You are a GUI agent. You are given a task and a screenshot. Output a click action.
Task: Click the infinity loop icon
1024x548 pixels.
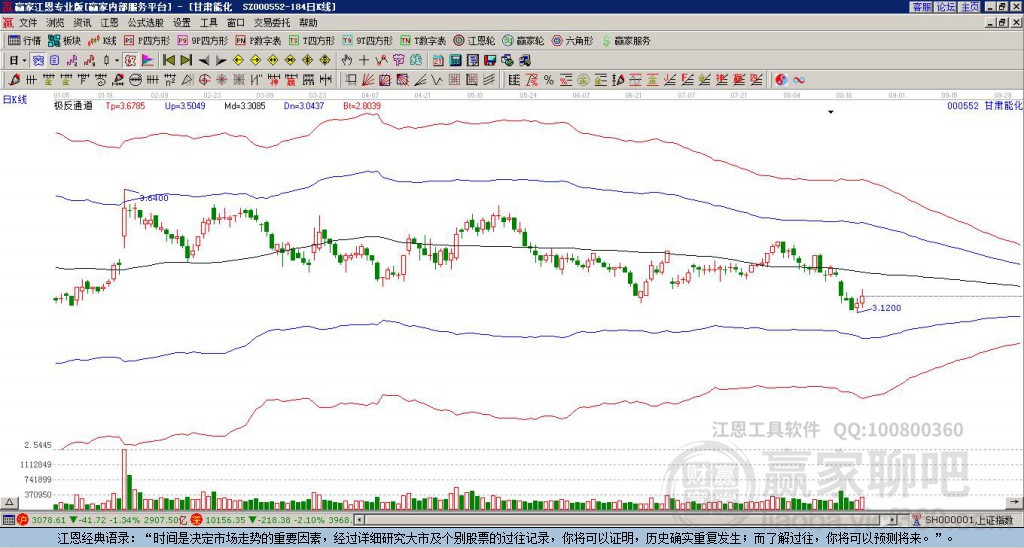pos(798,80)
